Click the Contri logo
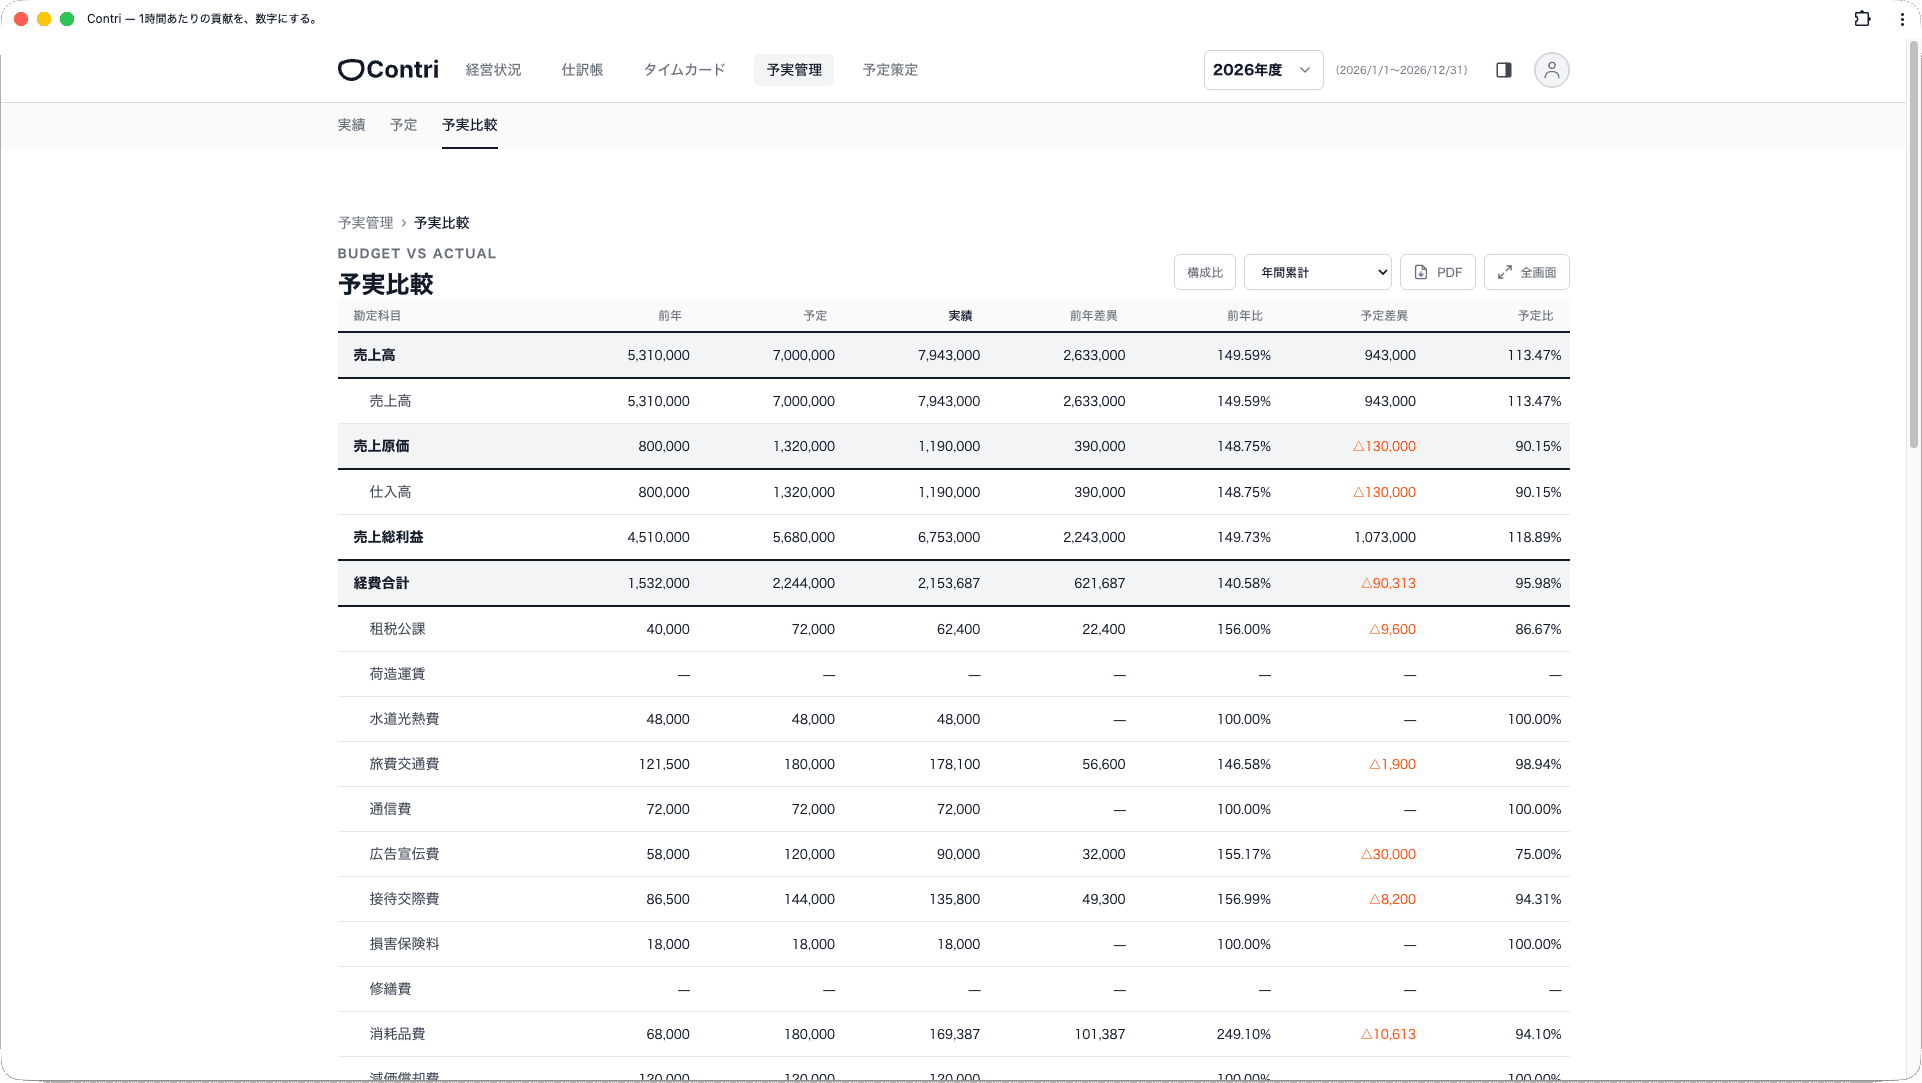The image size is (1922, 1083). coord(388,70)
